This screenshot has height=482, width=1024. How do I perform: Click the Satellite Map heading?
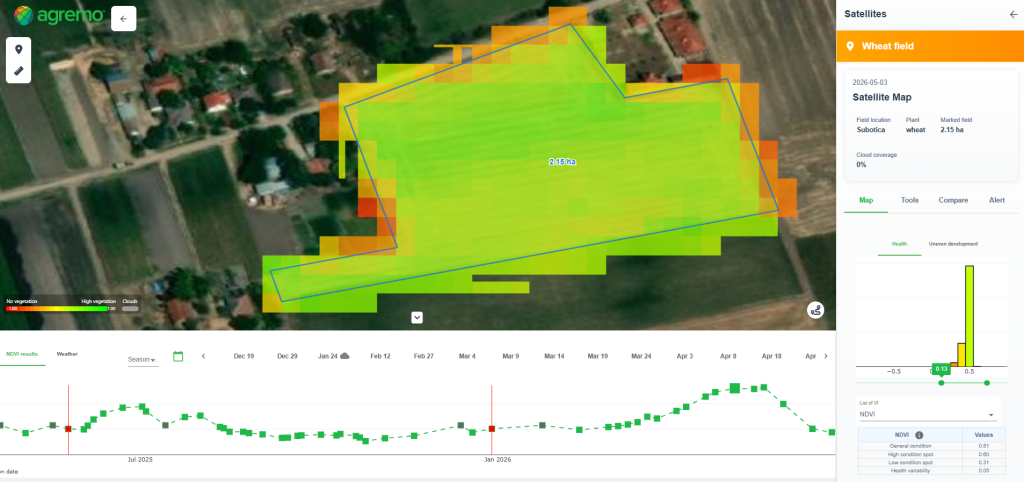881,97
